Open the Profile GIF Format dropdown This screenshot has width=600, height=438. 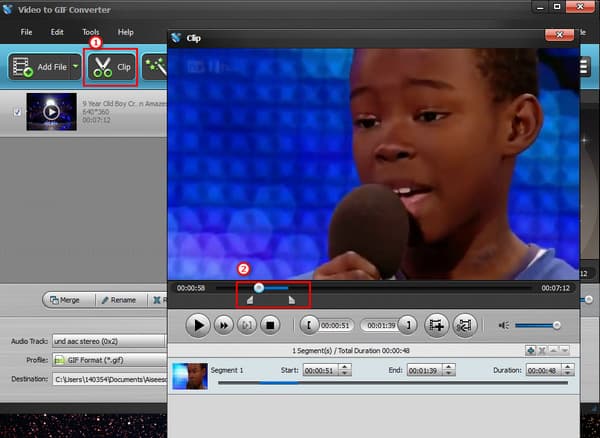coord(109,360)
